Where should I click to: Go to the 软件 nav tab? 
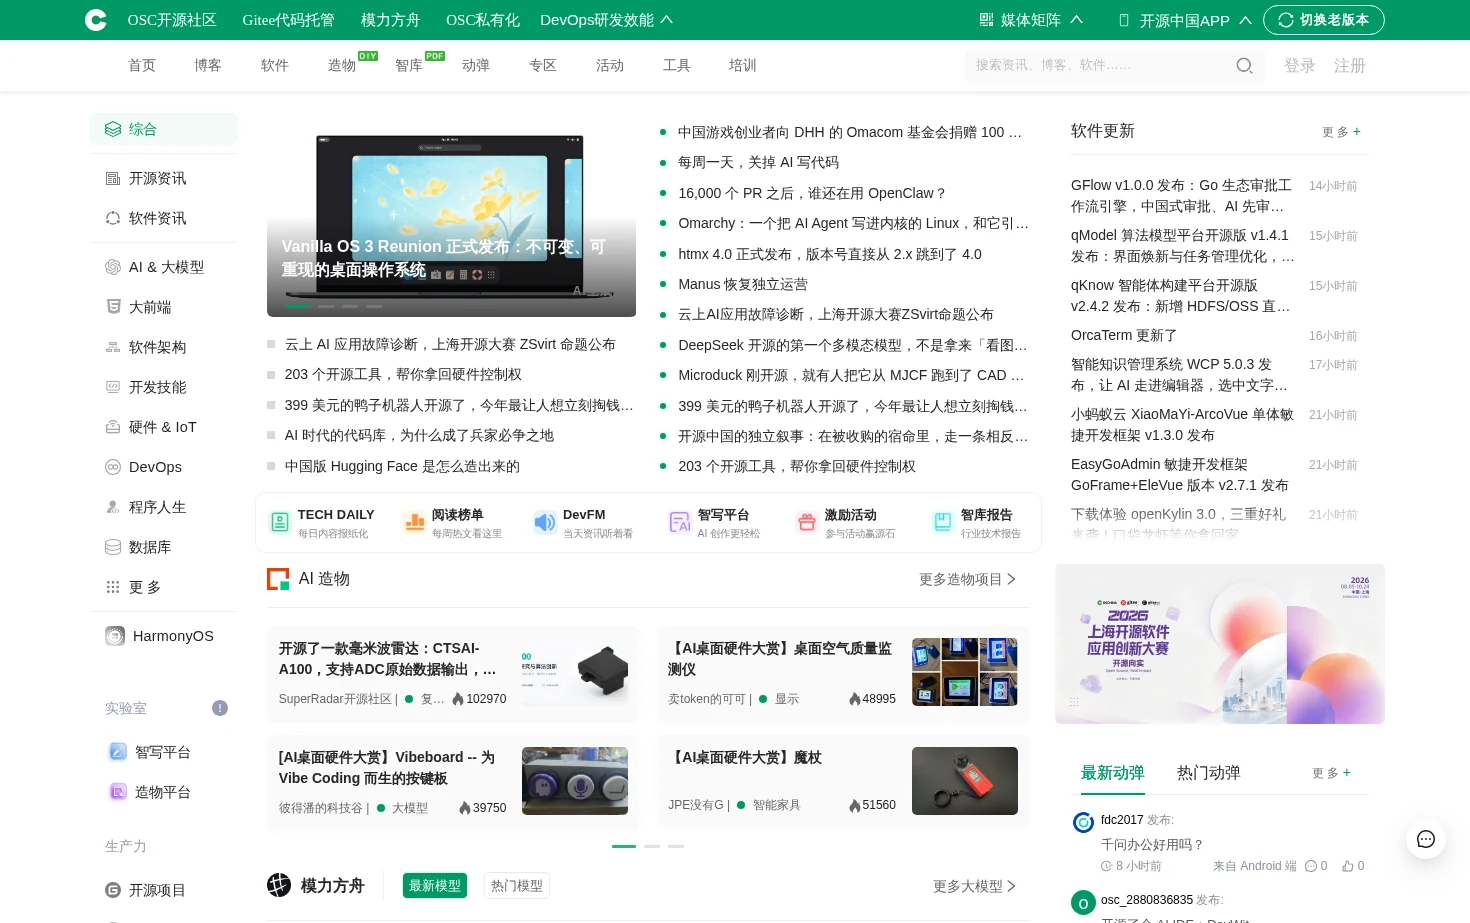pos(275,65)
